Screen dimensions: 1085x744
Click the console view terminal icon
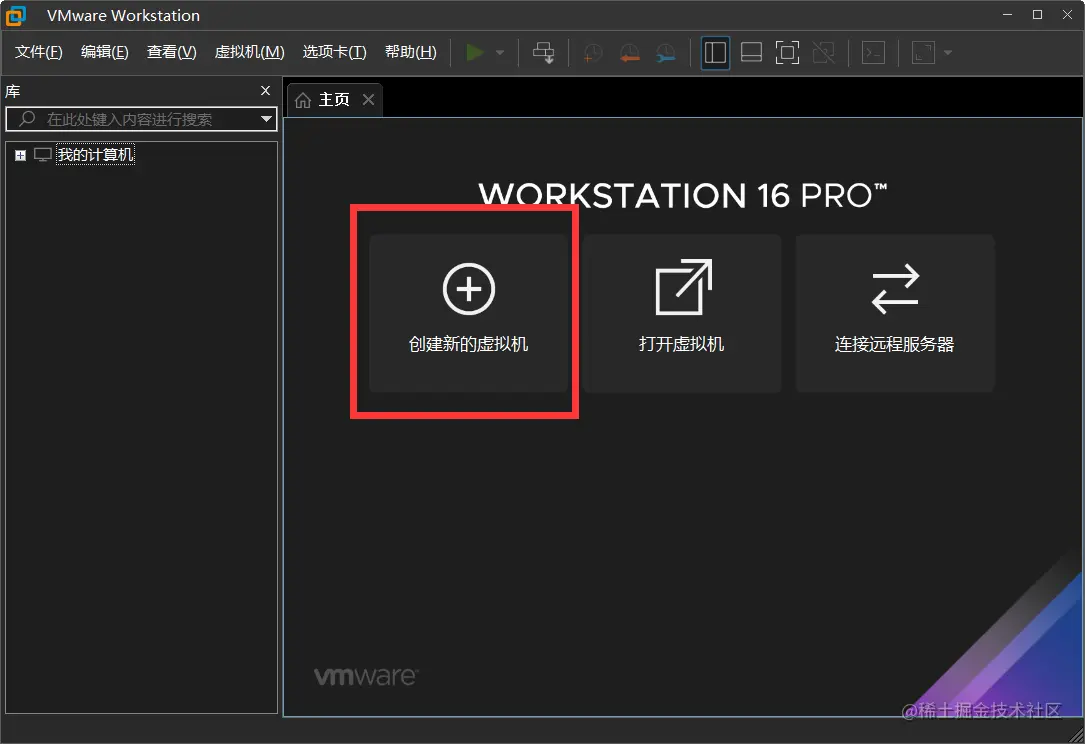(873, 53)
